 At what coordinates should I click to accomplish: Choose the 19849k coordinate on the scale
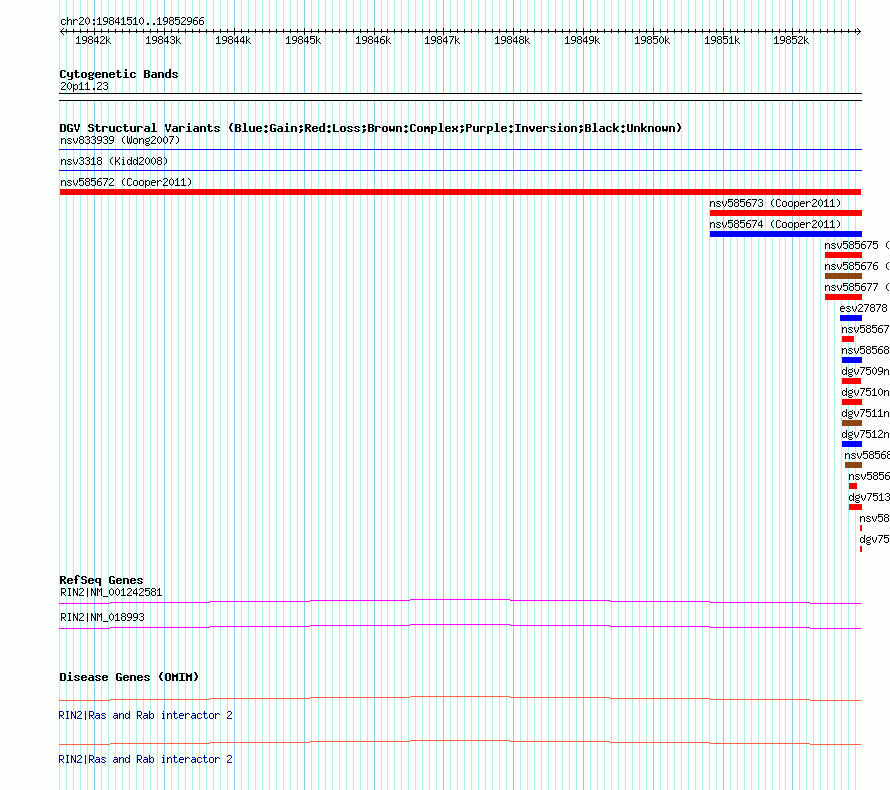coord(582,40)
